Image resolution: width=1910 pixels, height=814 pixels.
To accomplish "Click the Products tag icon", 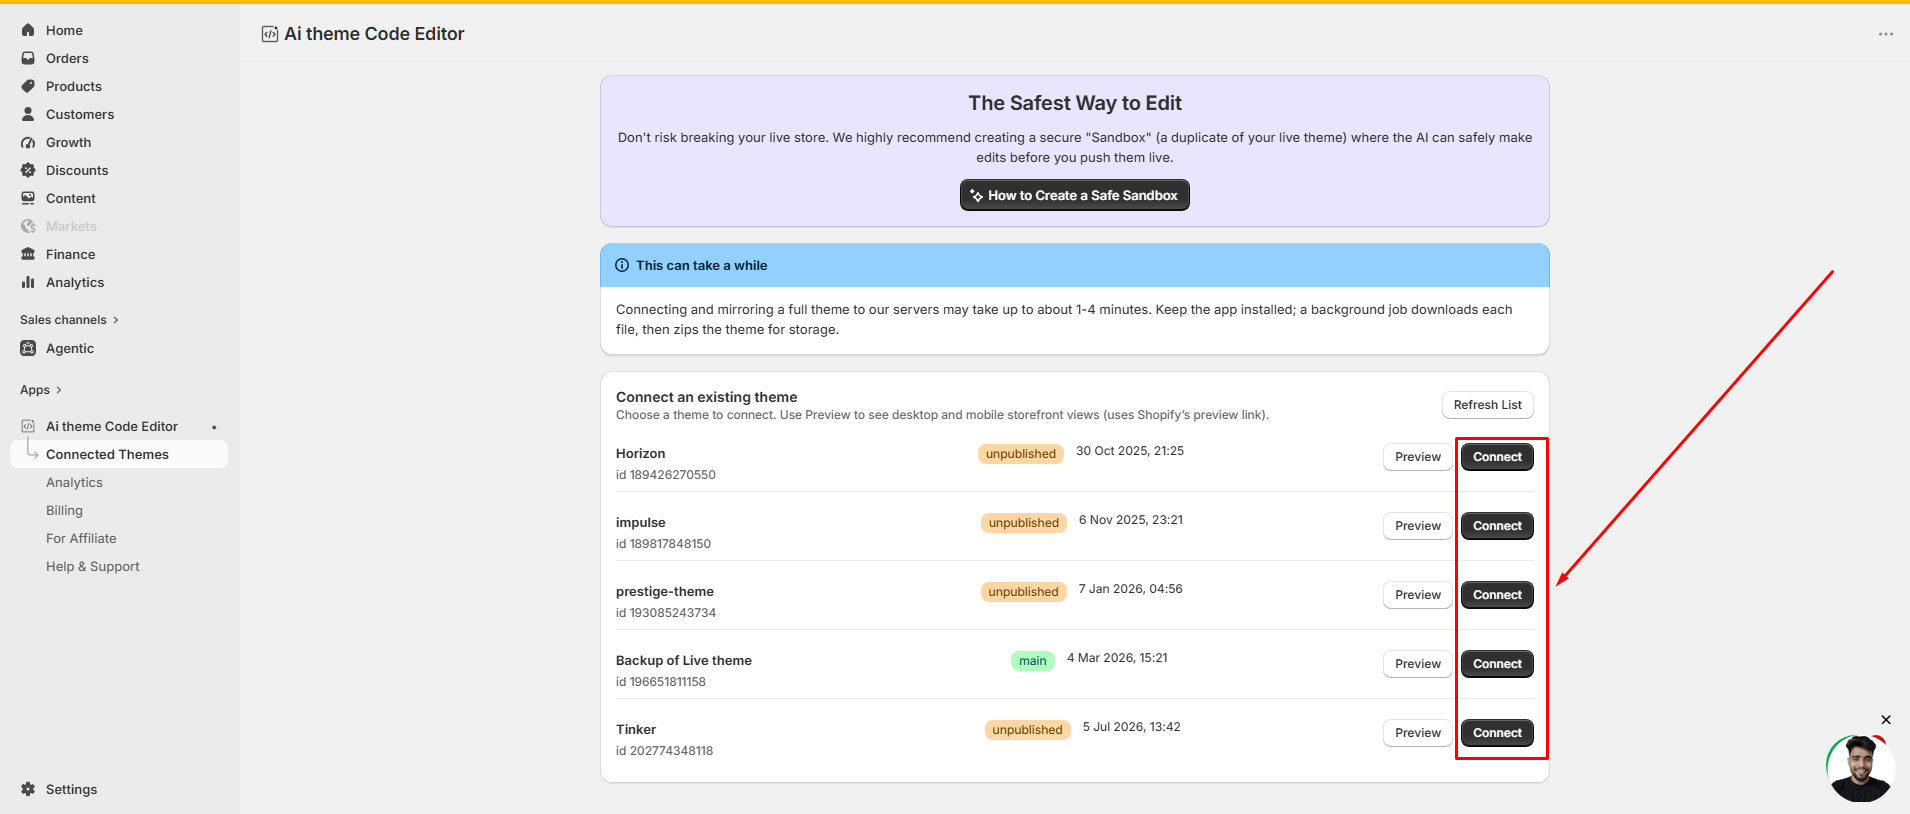I will coord(28,86).
